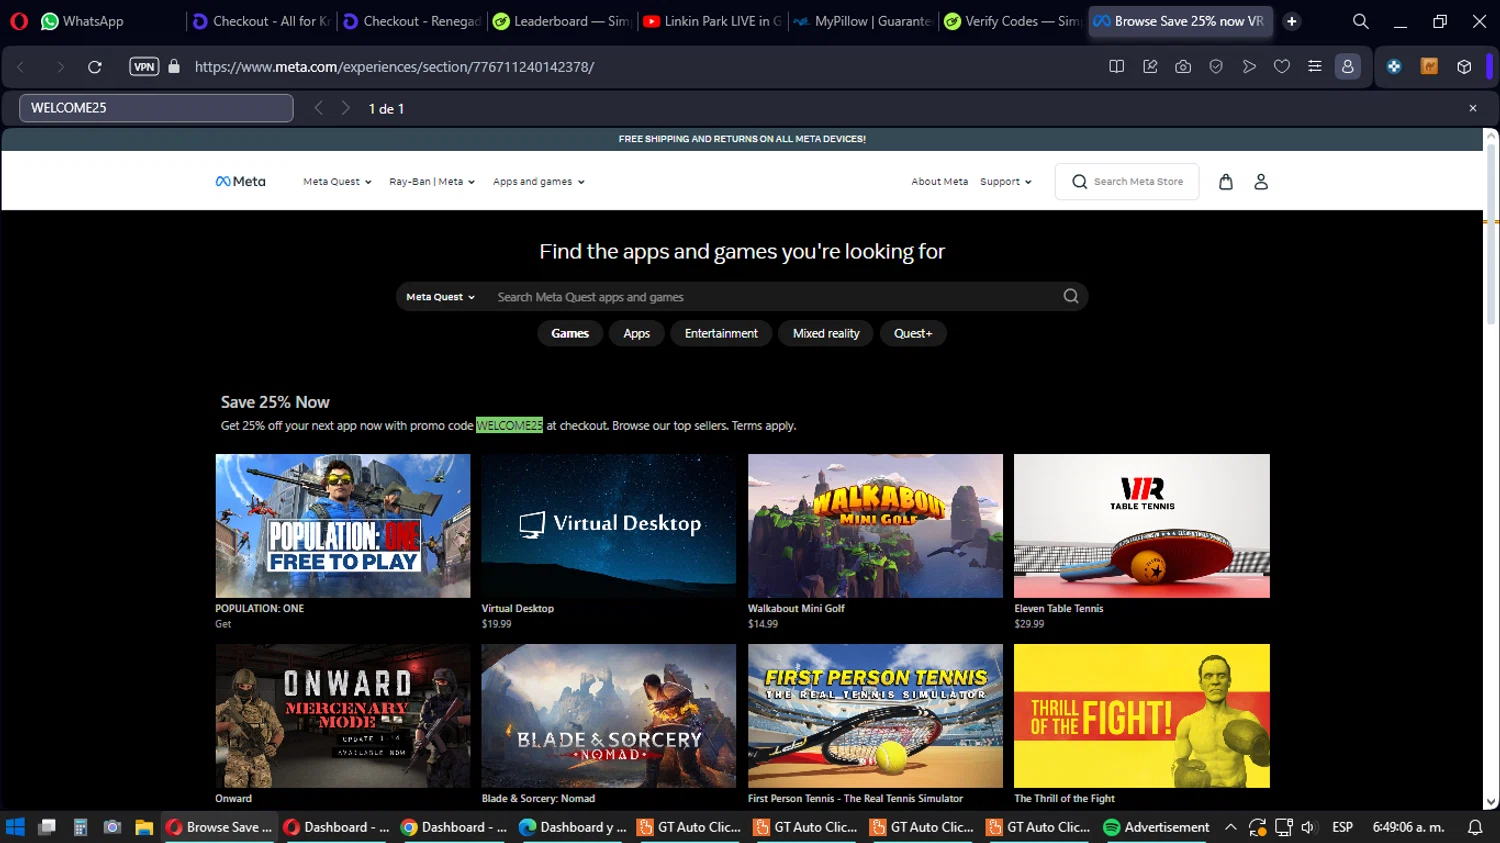Open the browser profile avatar icon
This screenshot has height=843, width=1500.
click(x=1348, y=67)
